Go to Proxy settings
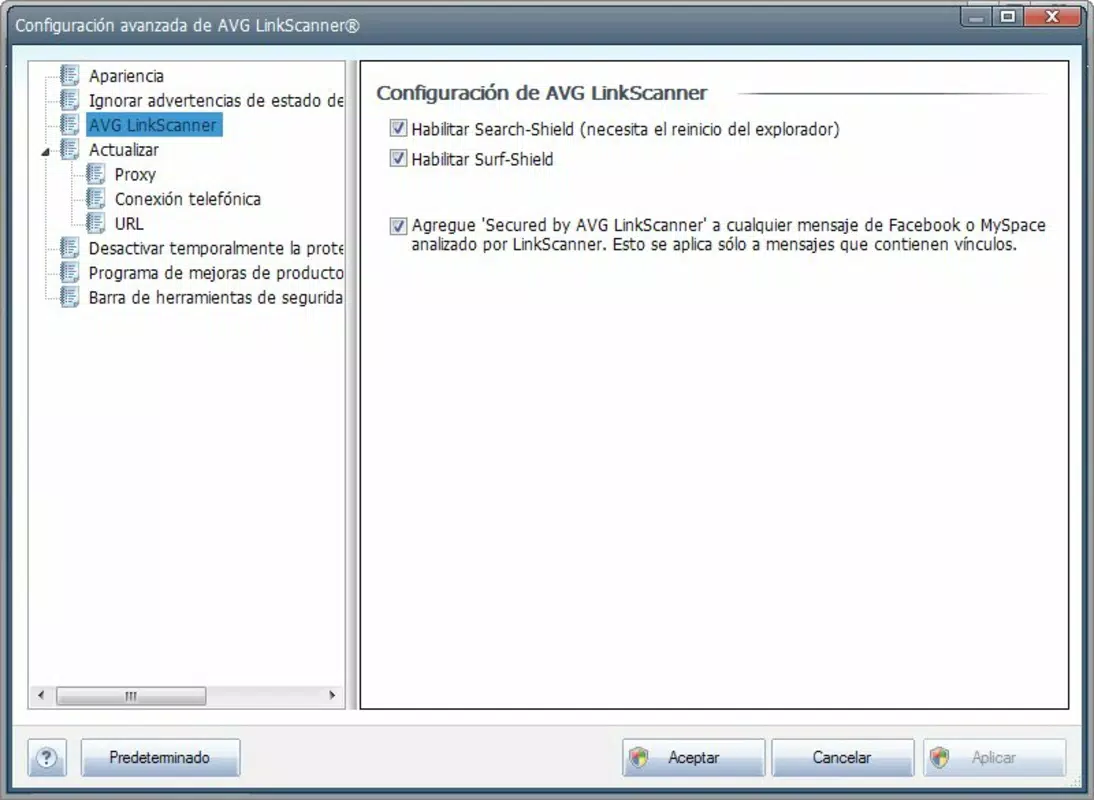Image resolution: width=1094 pixels, height=800 pixels. pyautogui.click(x=135, y=174)
